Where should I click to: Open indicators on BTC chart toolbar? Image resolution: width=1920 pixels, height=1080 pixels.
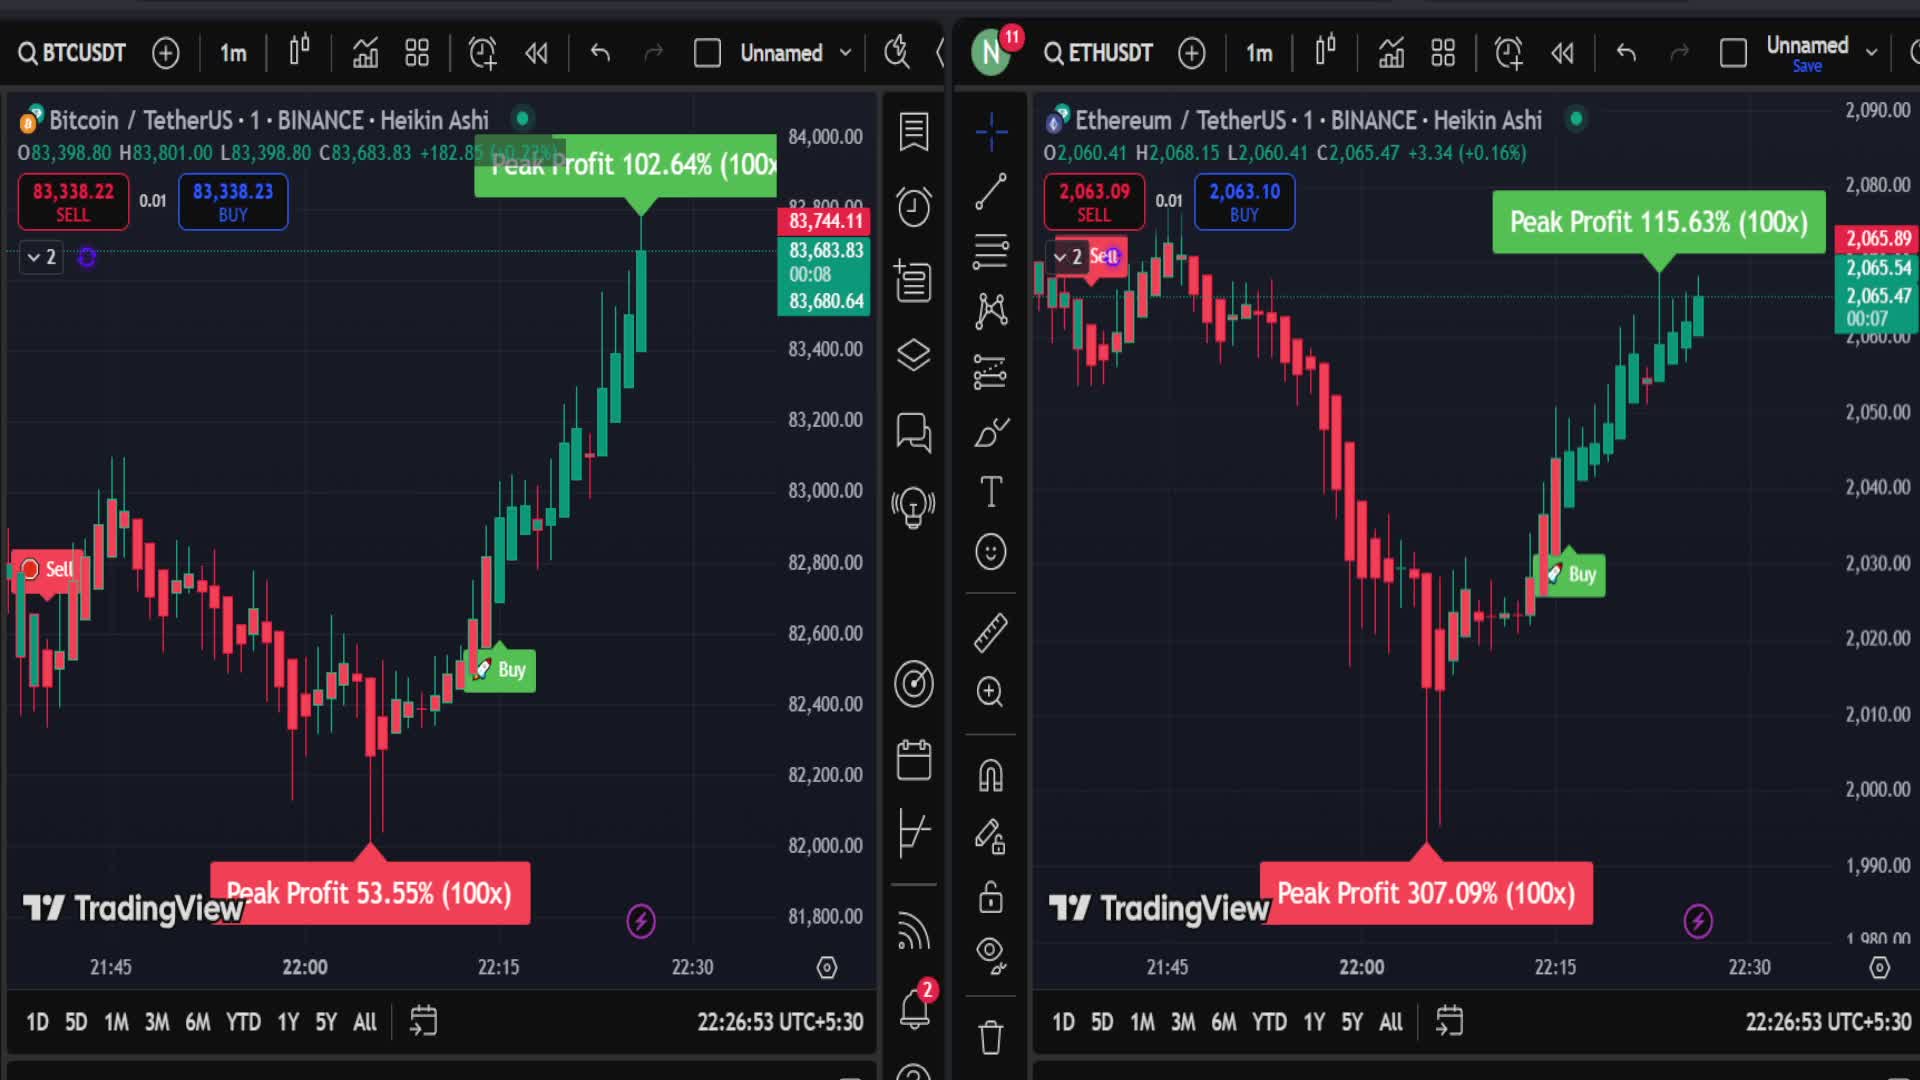[x=365, y=53]
